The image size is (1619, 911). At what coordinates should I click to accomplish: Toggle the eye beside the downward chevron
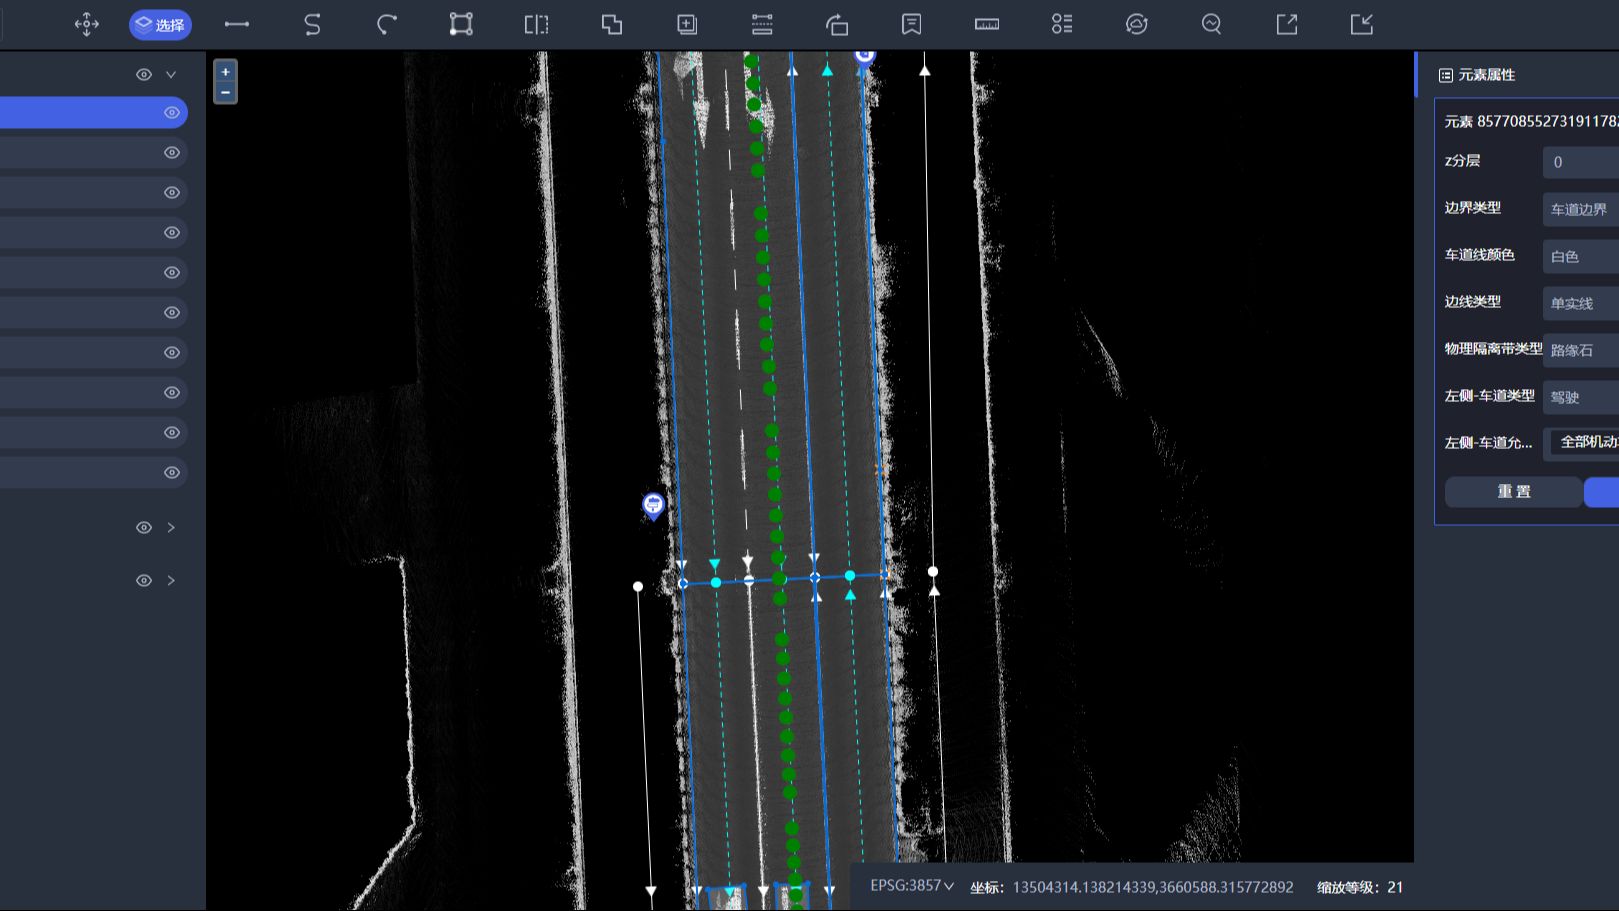pos(144,75)
